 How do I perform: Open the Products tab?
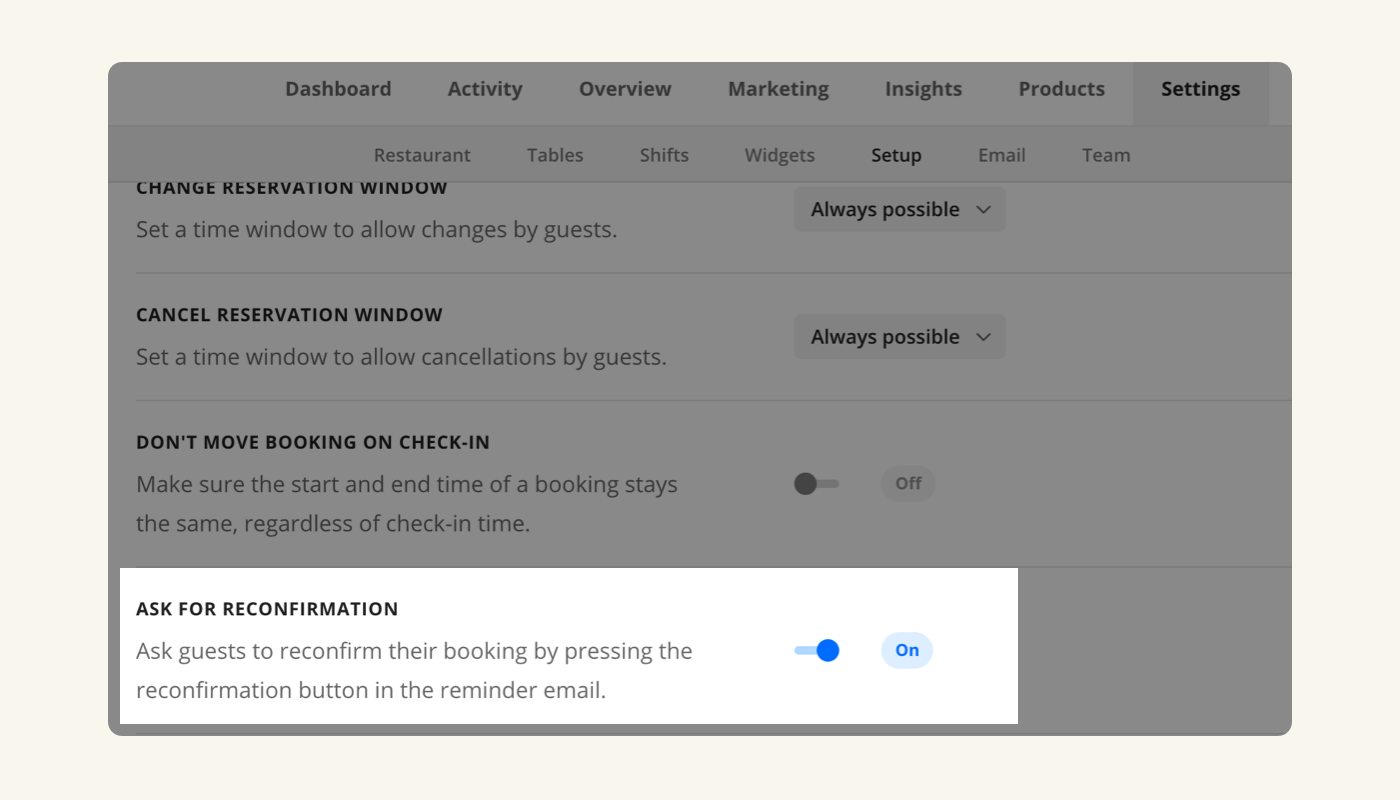point(1061,89)
